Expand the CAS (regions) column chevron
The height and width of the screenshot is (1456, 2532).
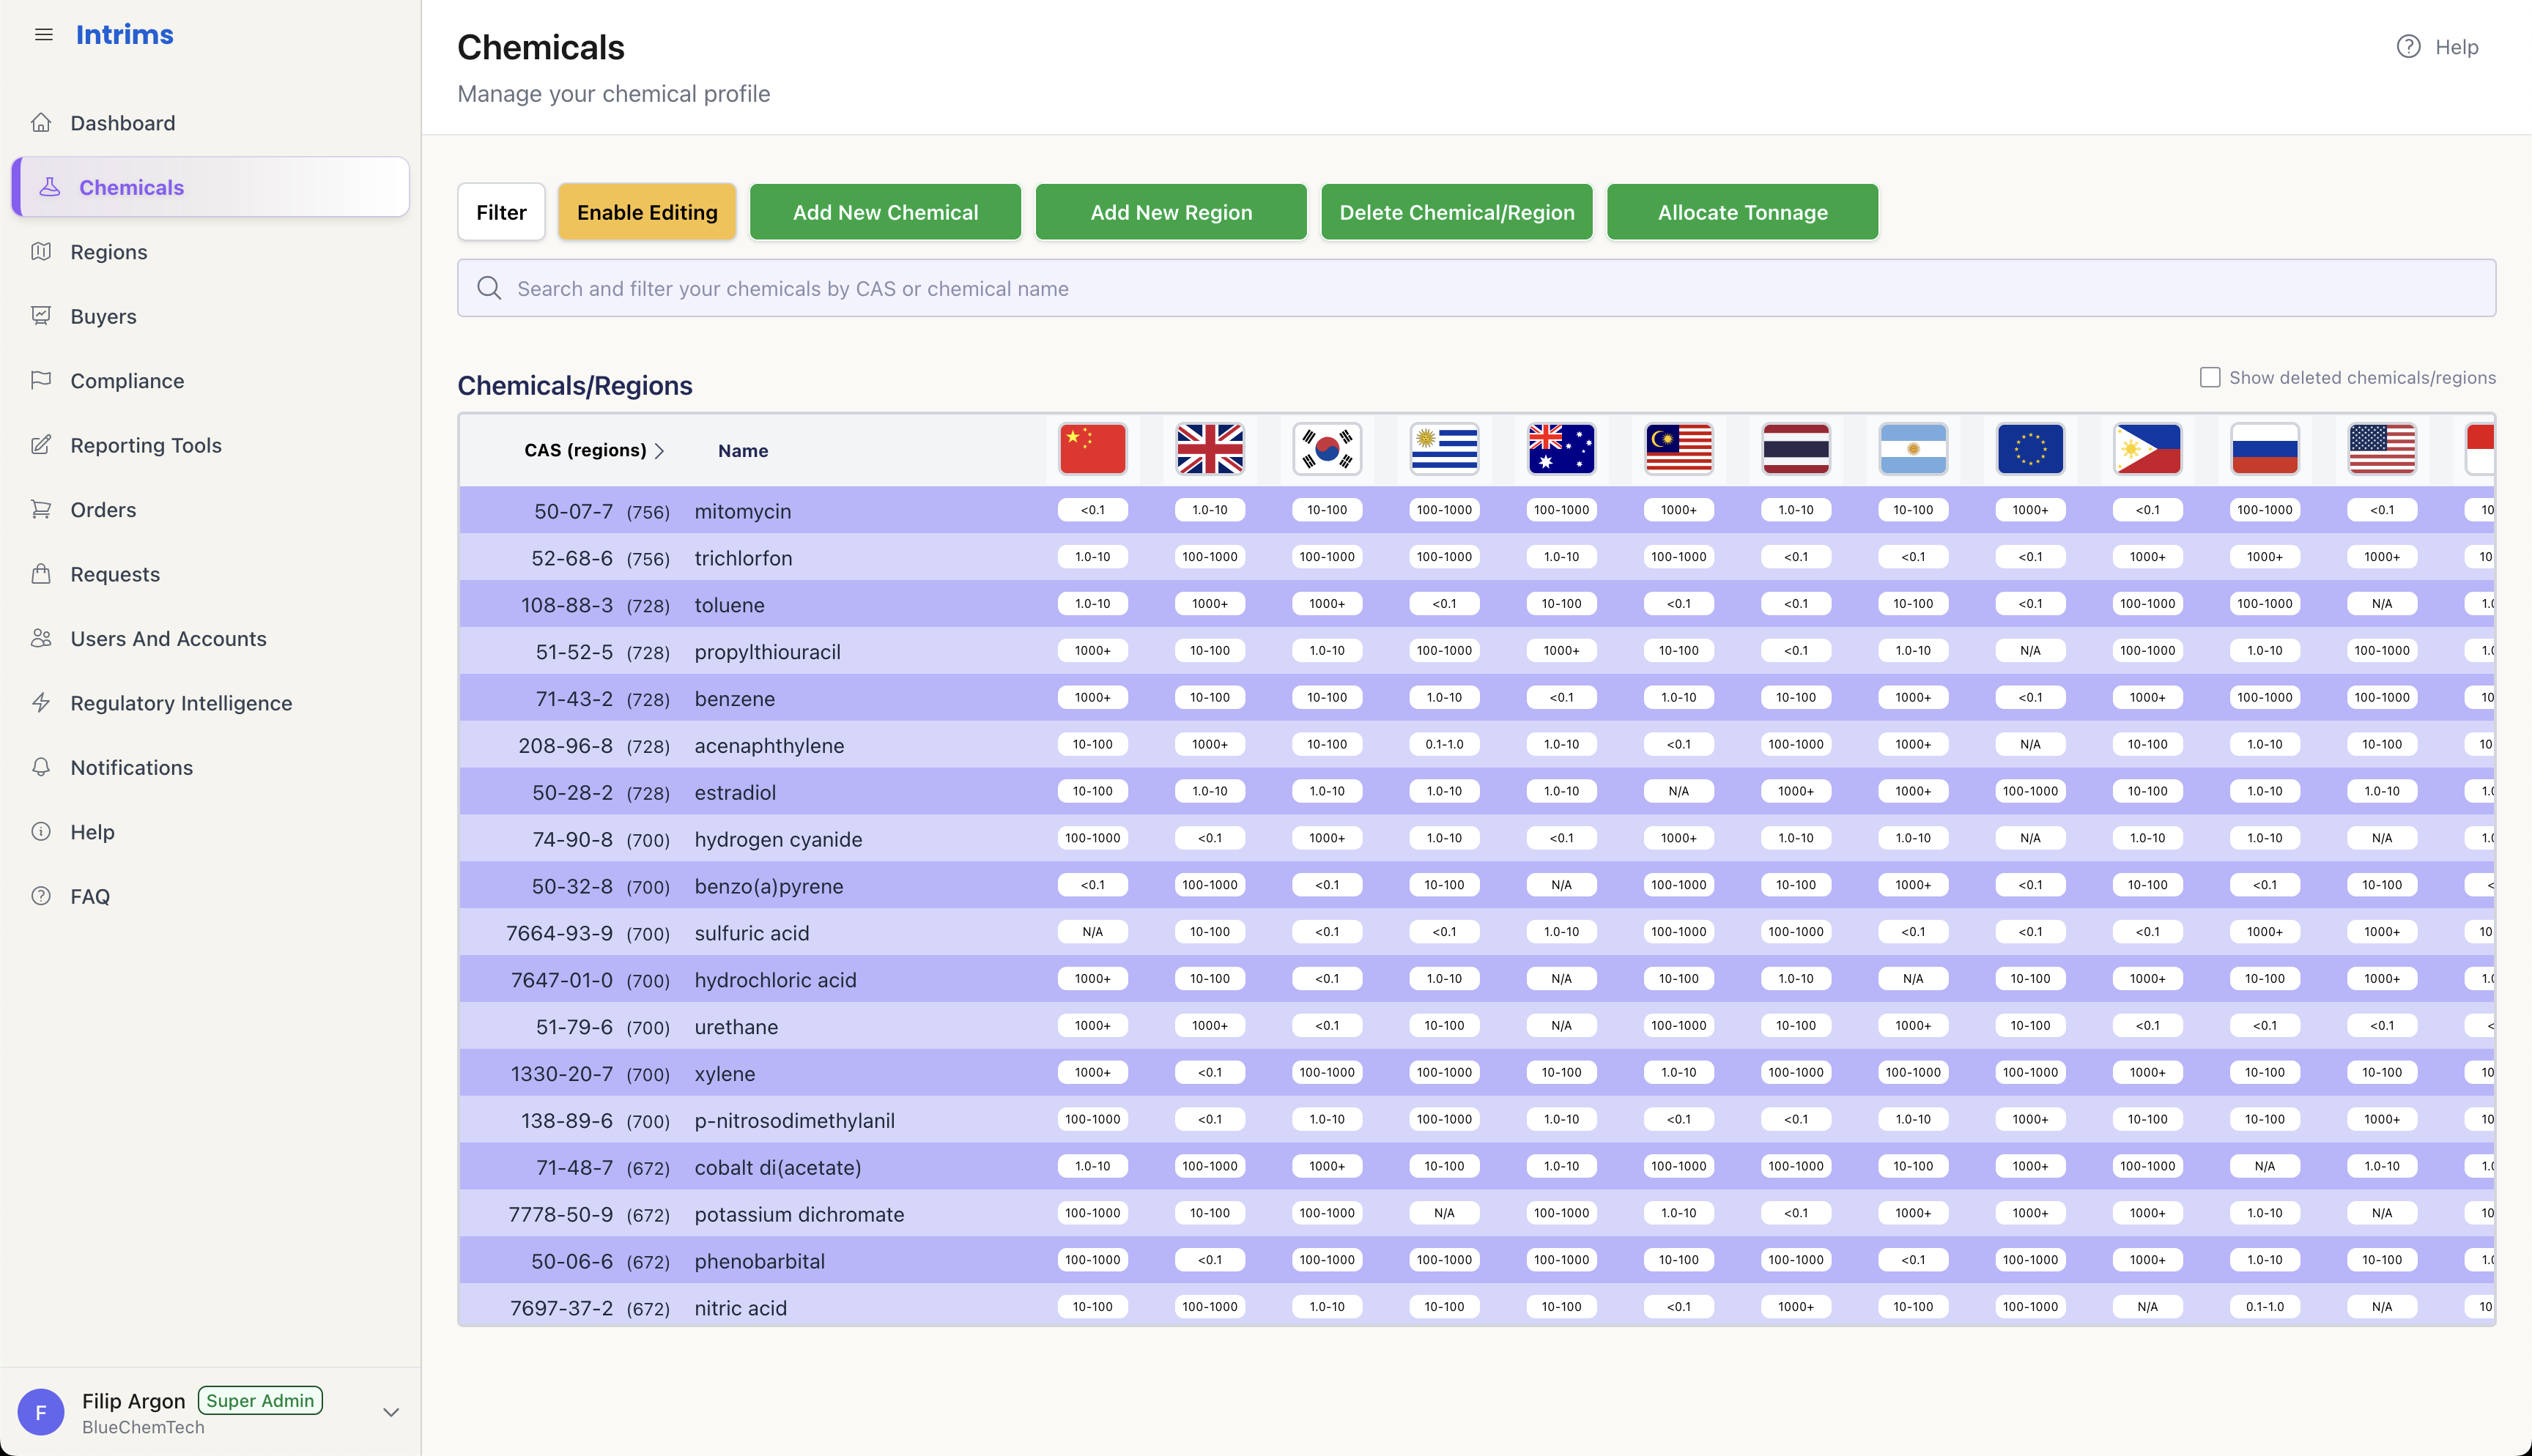[659, 451]
